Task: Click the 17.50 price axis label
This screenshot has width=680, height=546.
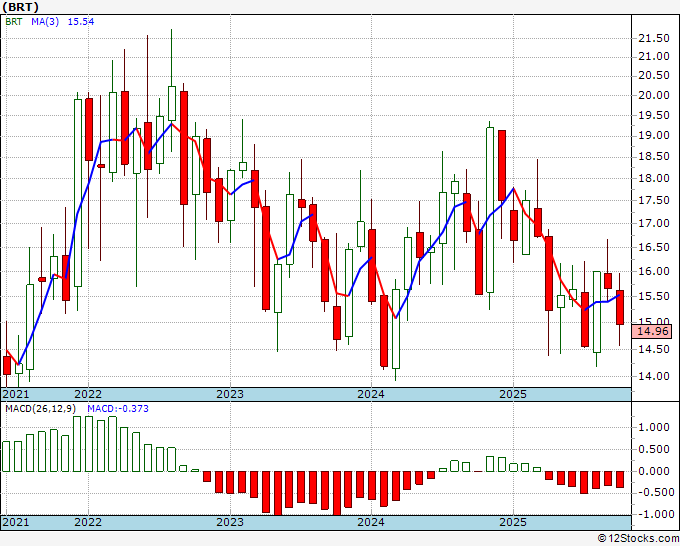Action: coord(654,200)
